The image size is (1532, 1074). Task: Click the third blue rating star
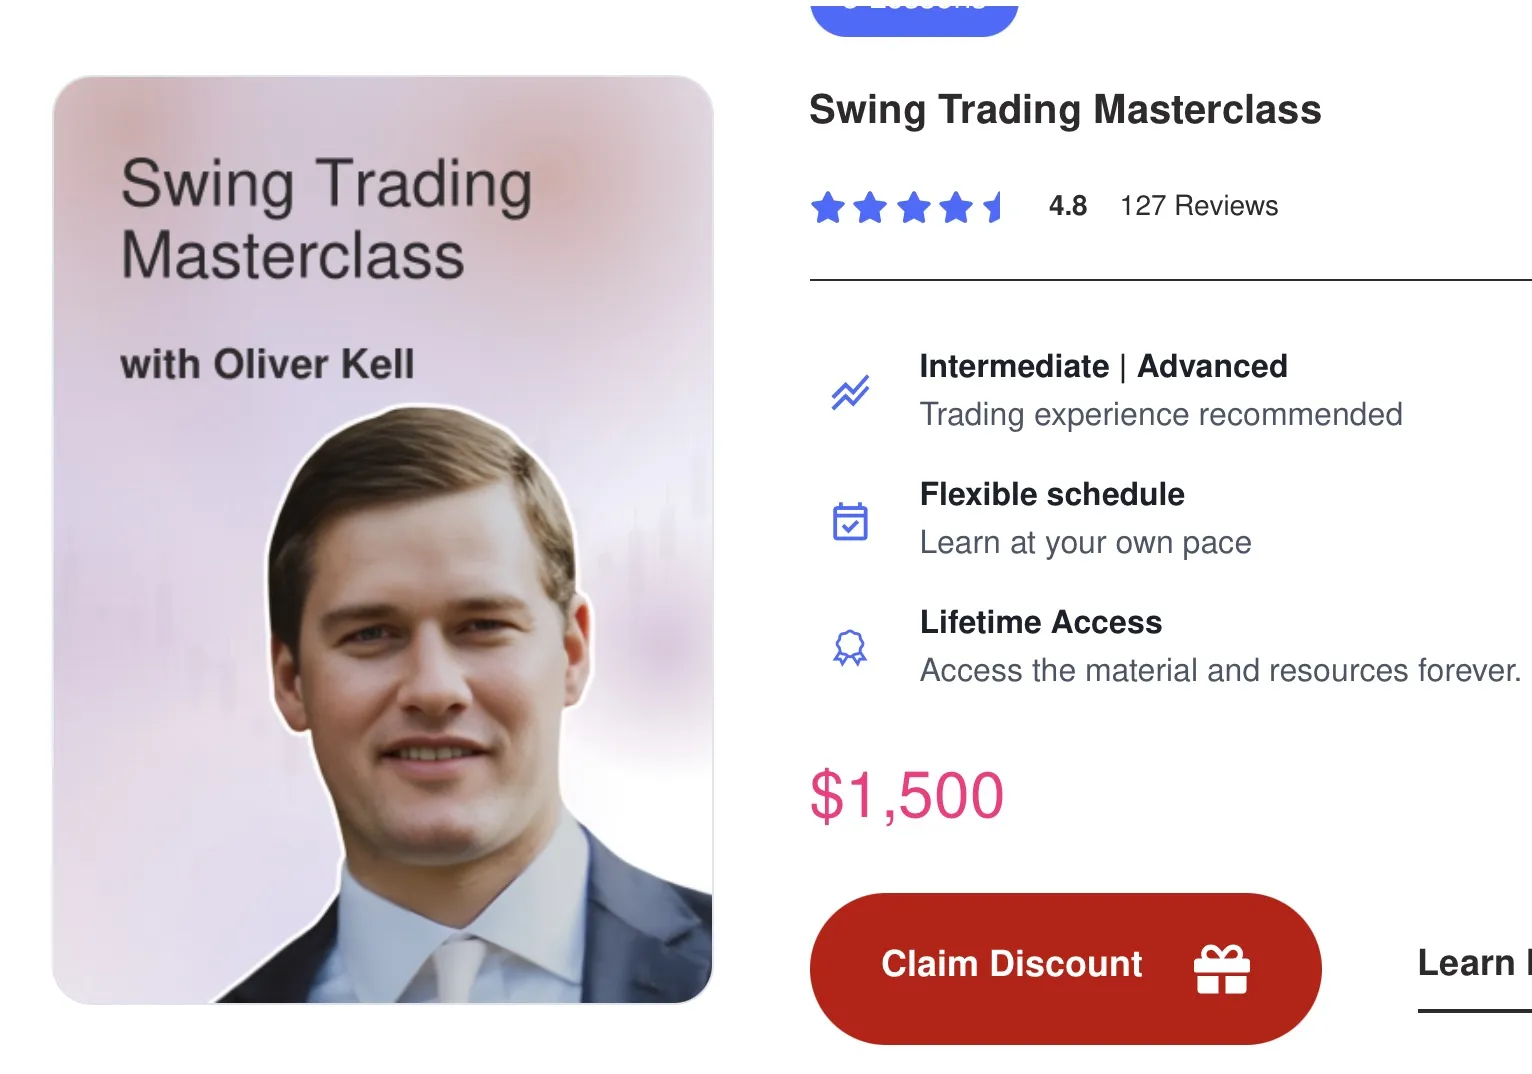[x=914, y=208]
